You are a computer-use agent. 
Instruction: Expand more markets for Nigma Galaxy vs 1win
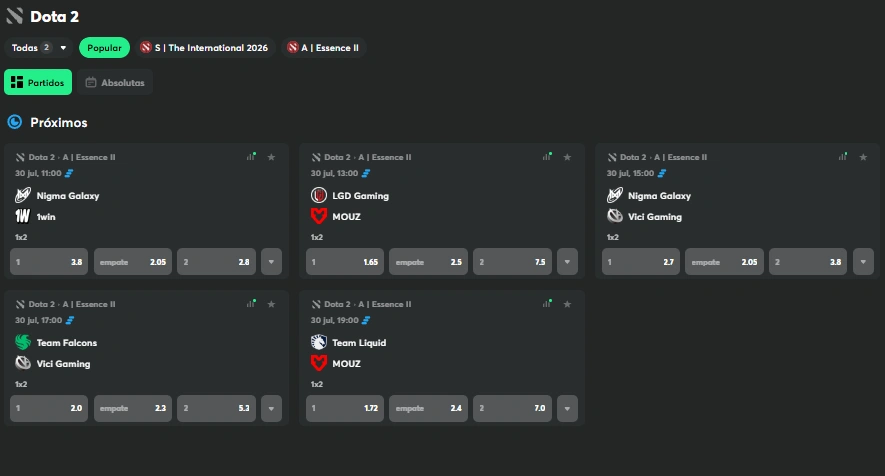[x=271, y=262]
